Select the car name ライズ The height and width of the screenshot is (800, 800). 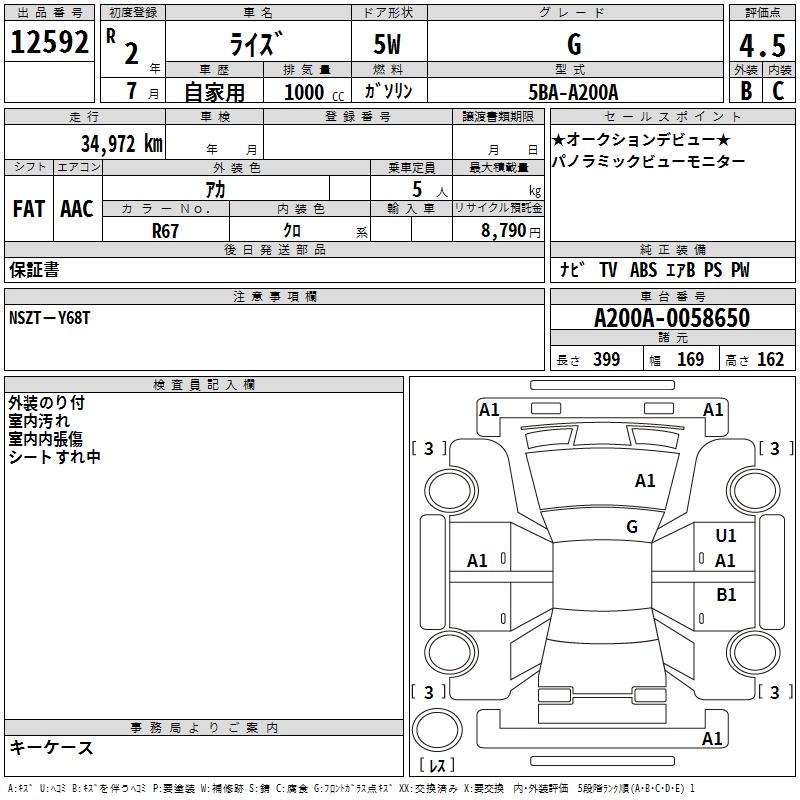click(256, 44)
